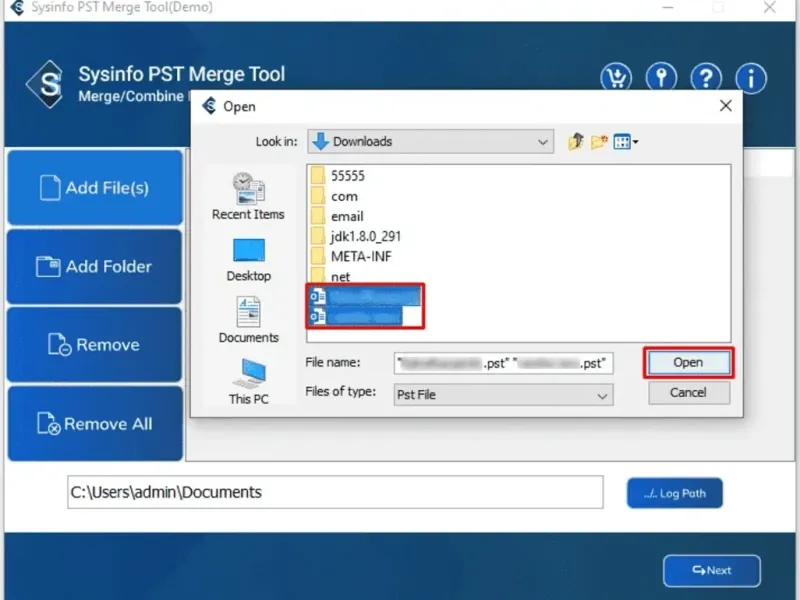Click the Remove All button
Image resolution: width=800 pixels, height=600 pixels.
[95, 423]
